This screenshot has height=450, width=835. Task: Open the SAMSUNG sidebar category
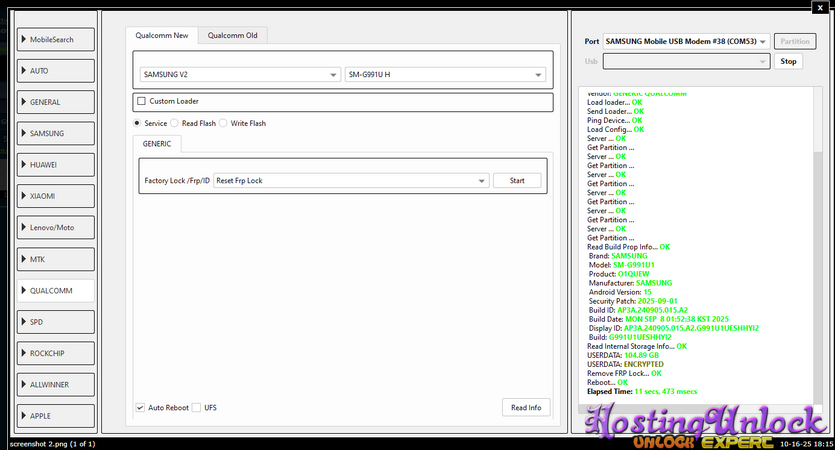coord(57,133)
